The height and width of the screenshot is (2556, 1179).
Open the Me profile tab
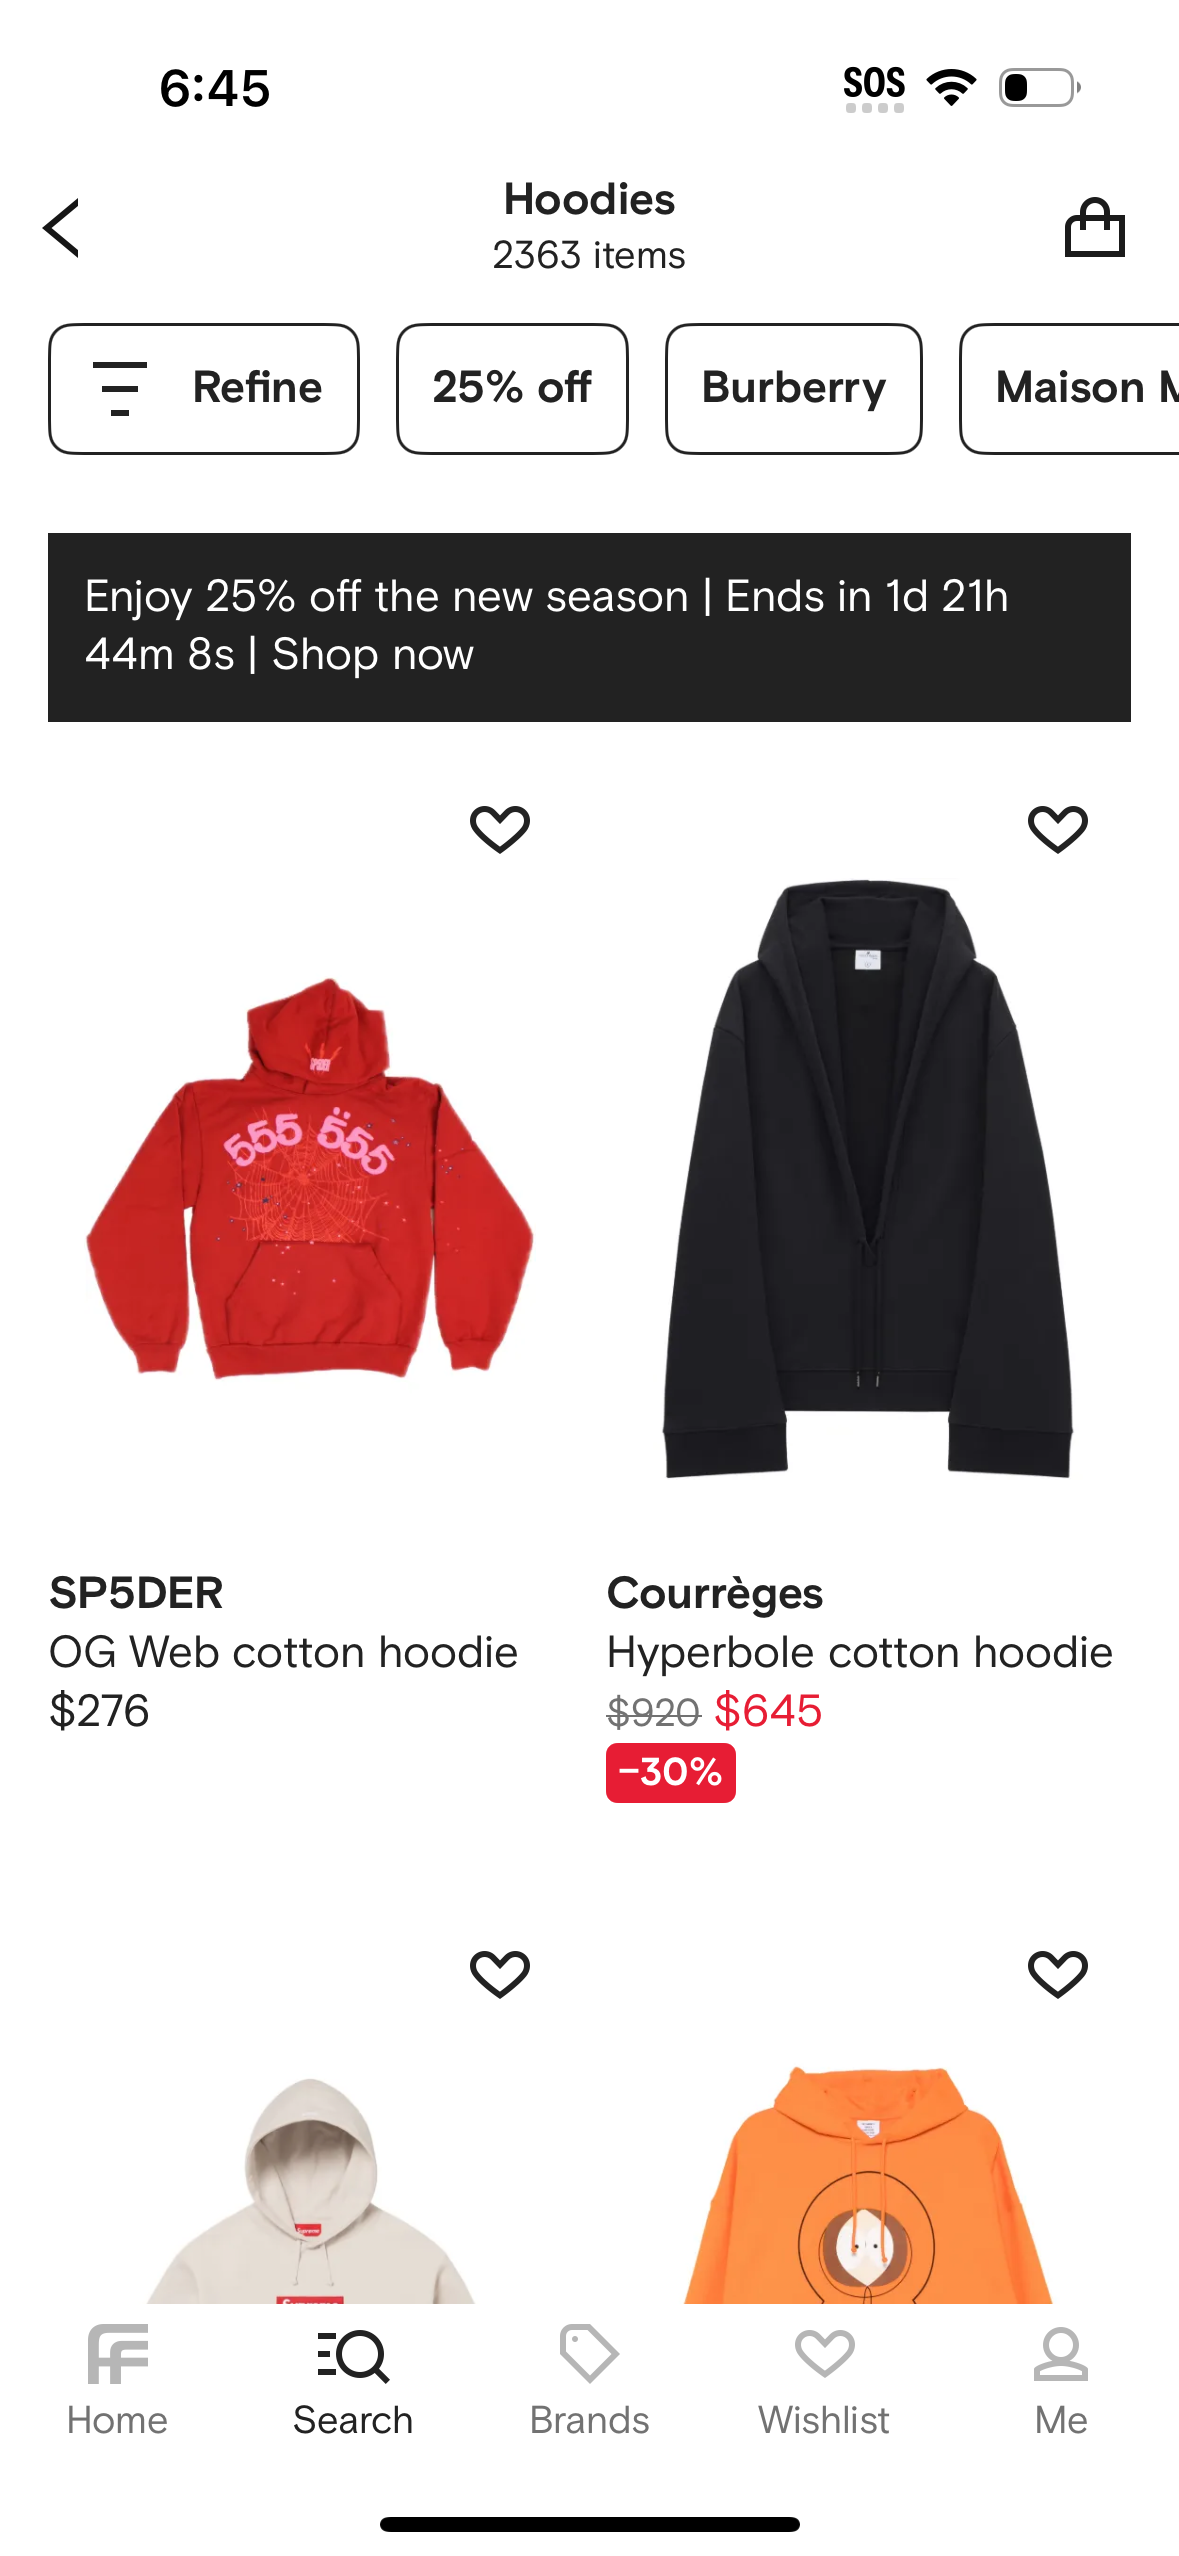(x=1061, y=2381)
